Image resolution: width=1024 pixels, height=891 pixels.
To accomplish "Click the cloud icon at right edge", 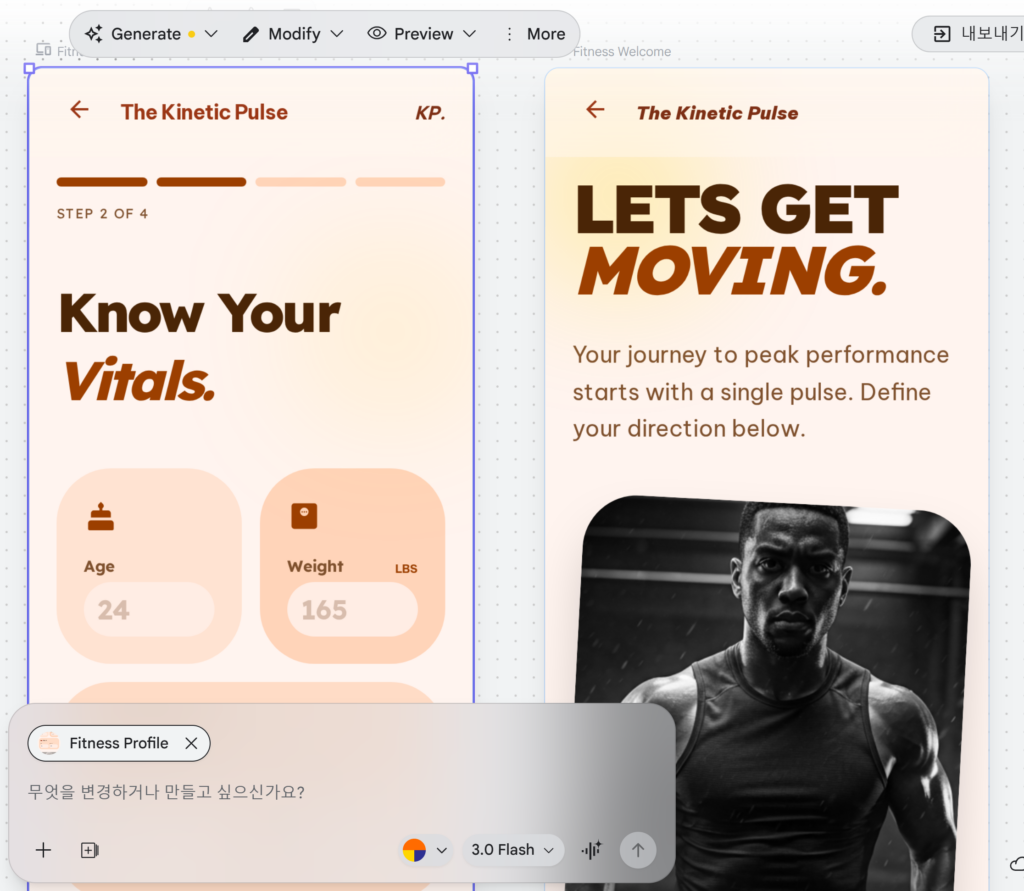I will [x=1017, y=864].
